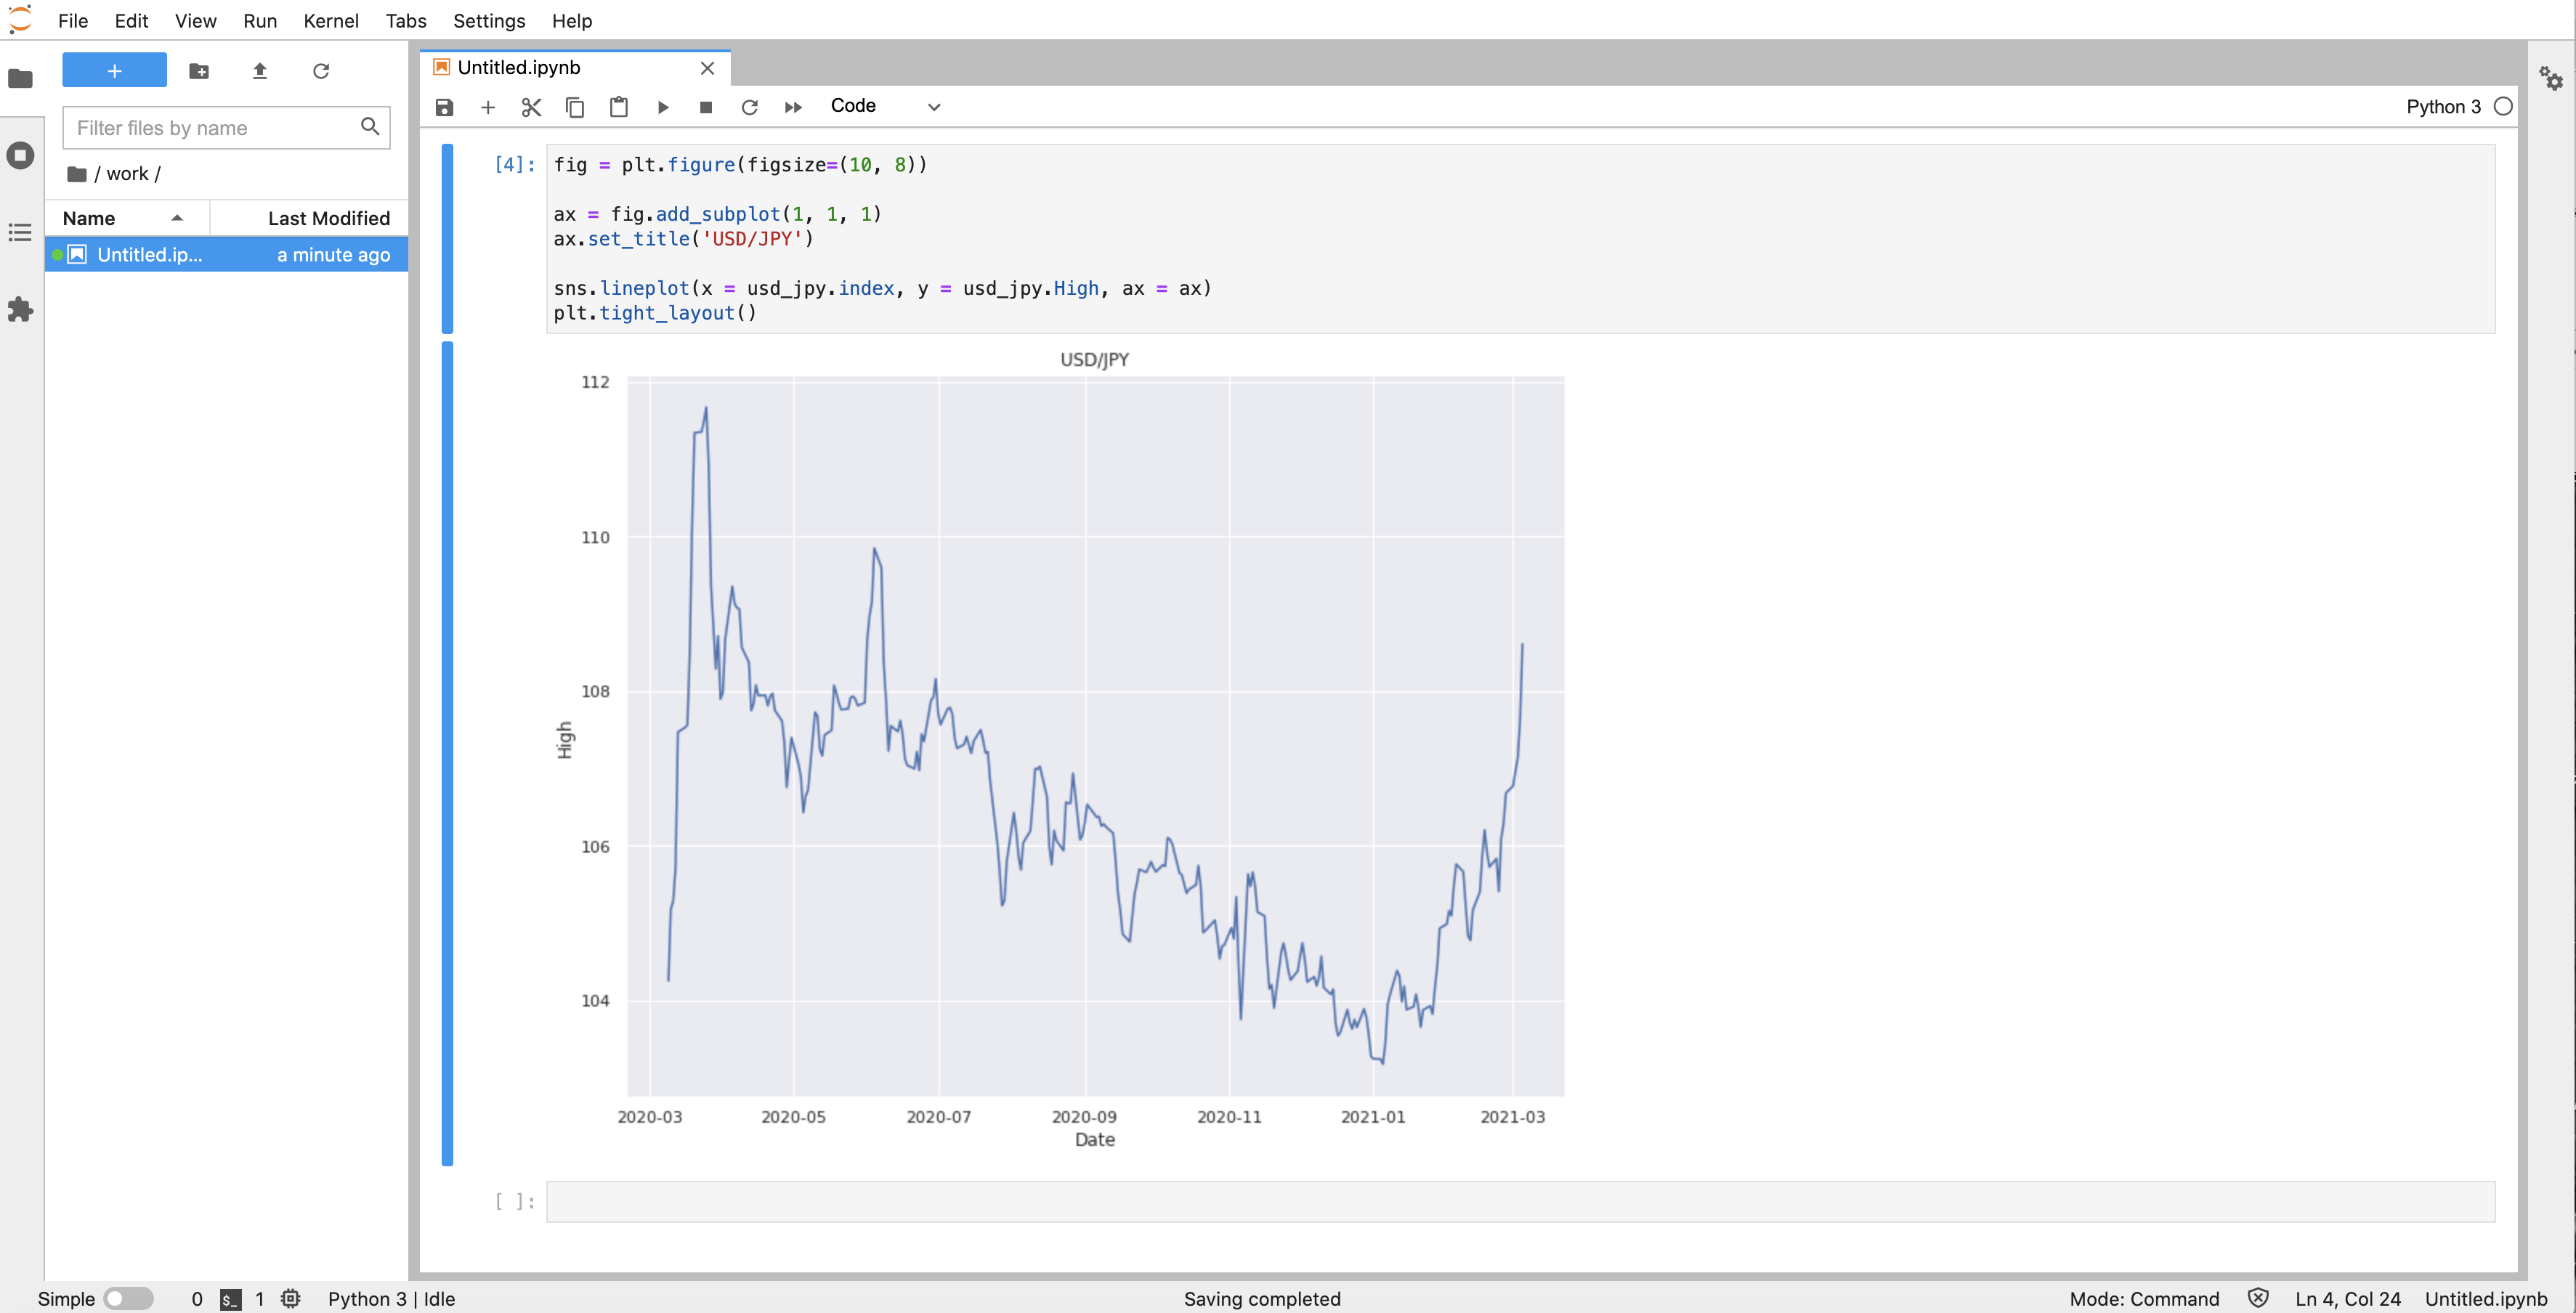Toggle the Simple interface mode switch
The image size is (2576, 1313).
click(x=128, y=1298)
